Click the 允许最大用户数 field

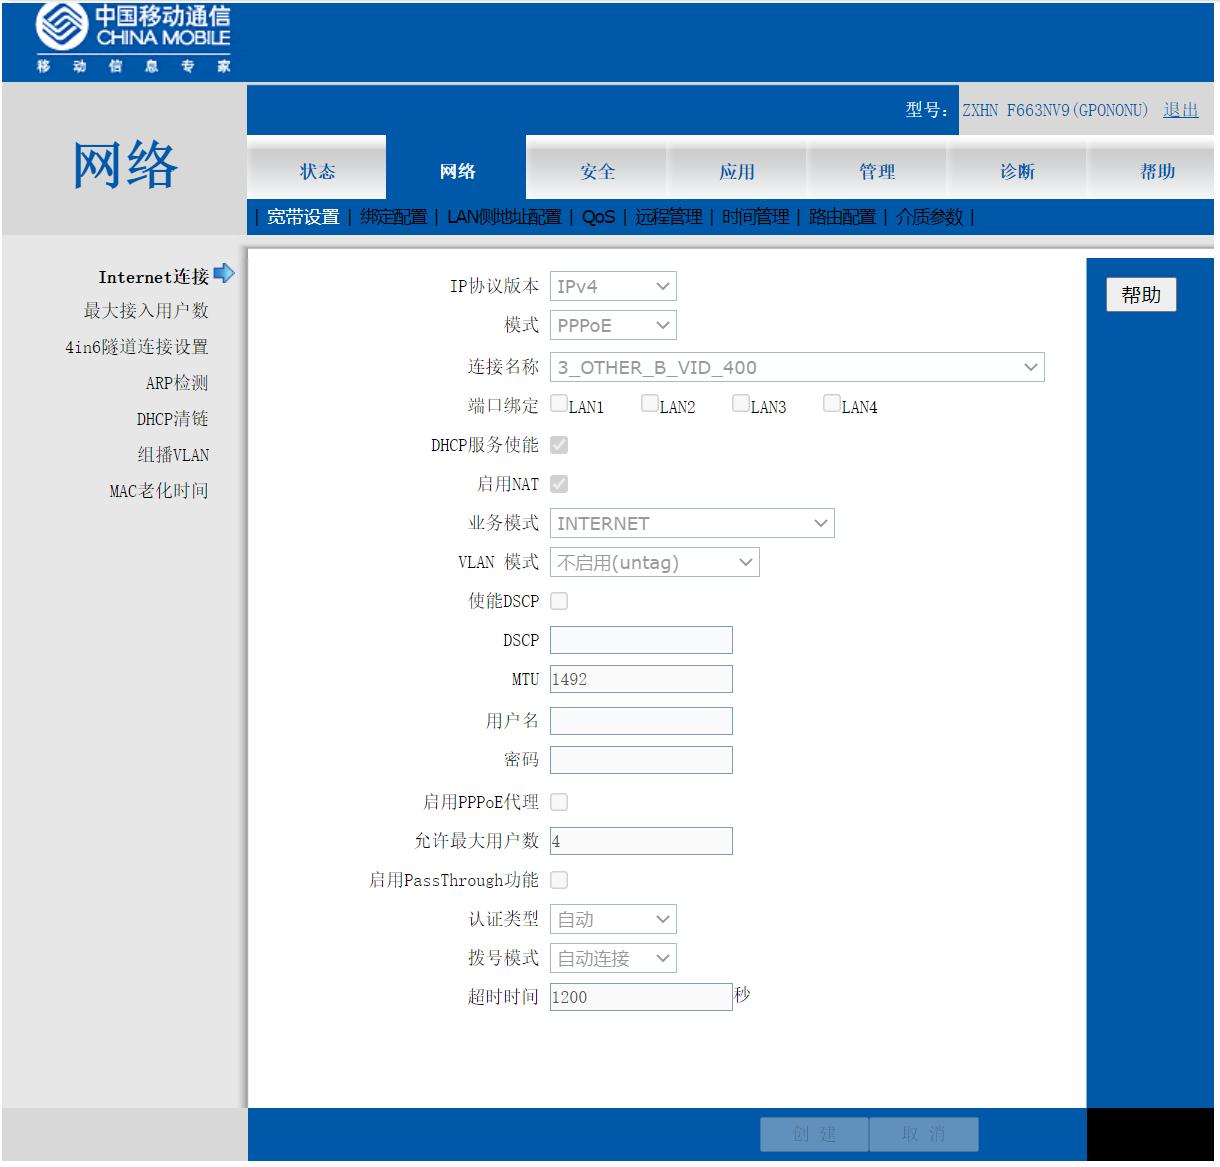click(641, 841)
